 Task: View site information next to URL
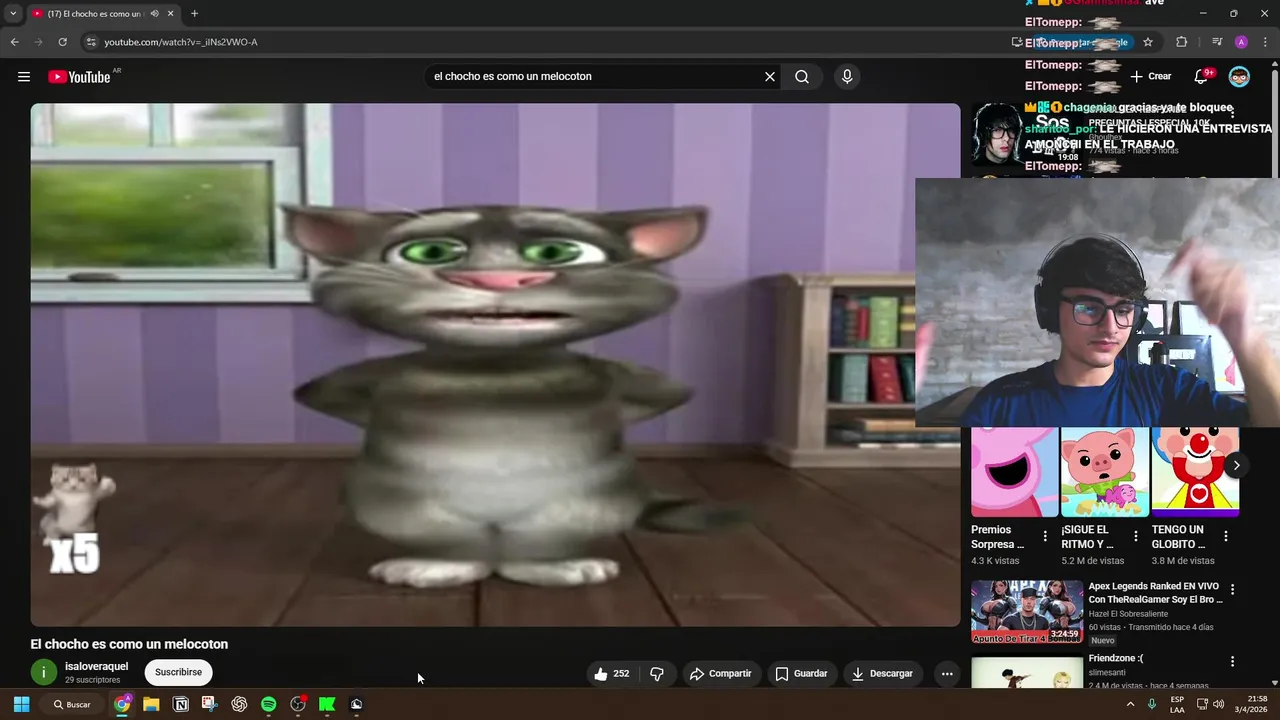90,42
